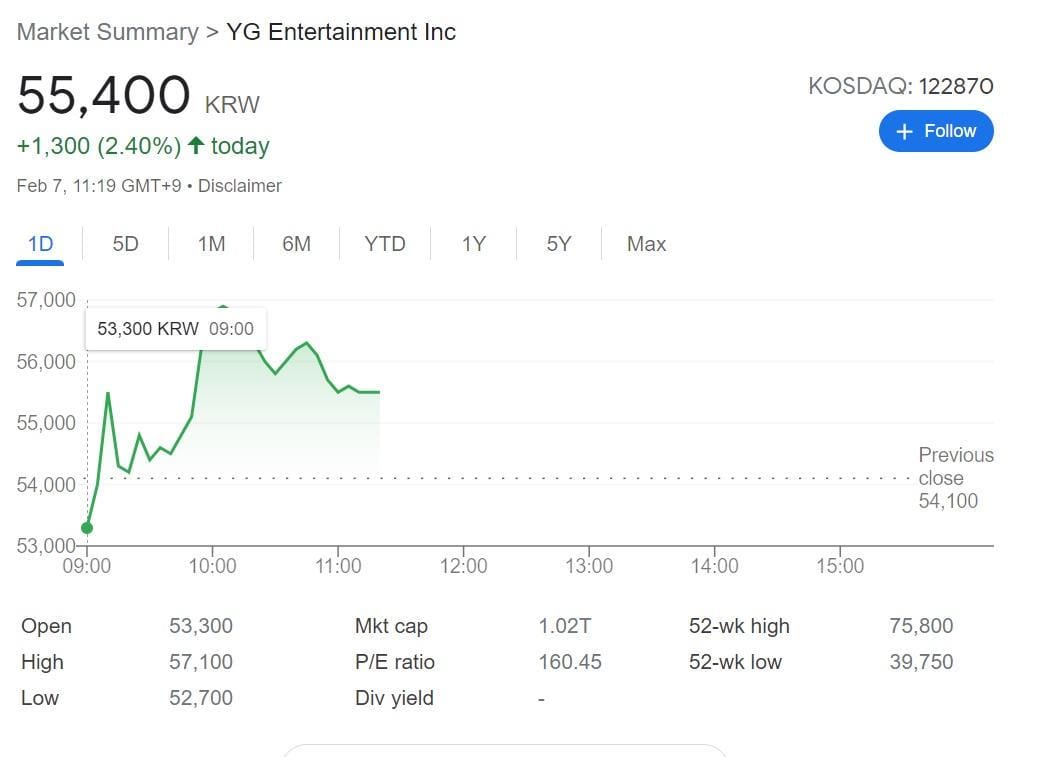
Task: Switch to the 5Y chart tab
Action: (558, 244)
